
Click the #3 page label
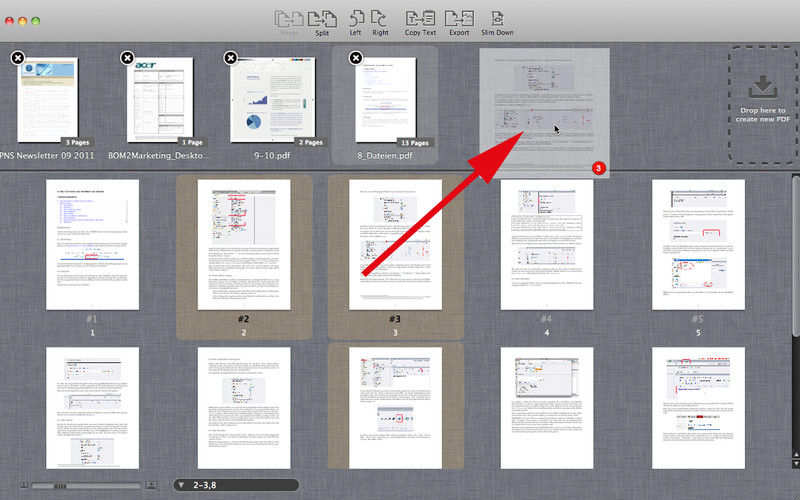click(x=395, y=319)
